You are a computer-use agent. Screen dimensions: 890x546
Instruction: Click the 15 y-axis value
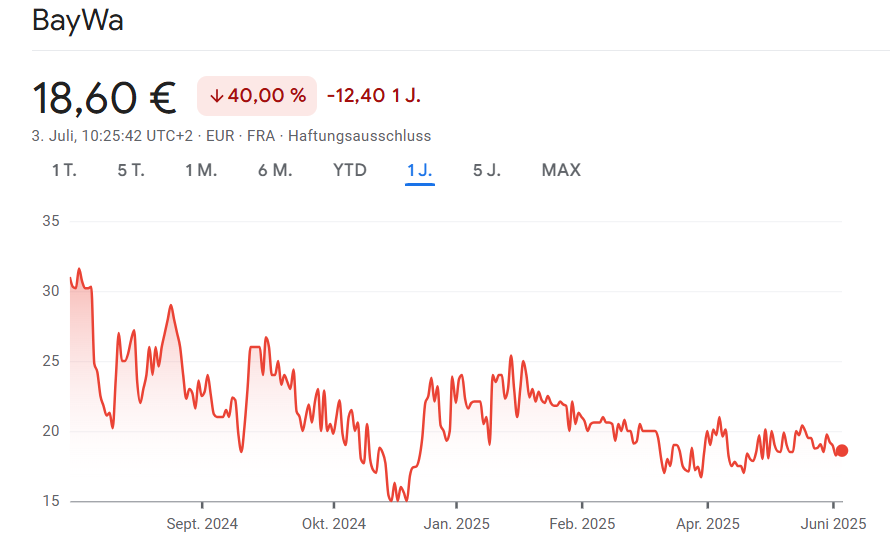click(x=51, y=501)
